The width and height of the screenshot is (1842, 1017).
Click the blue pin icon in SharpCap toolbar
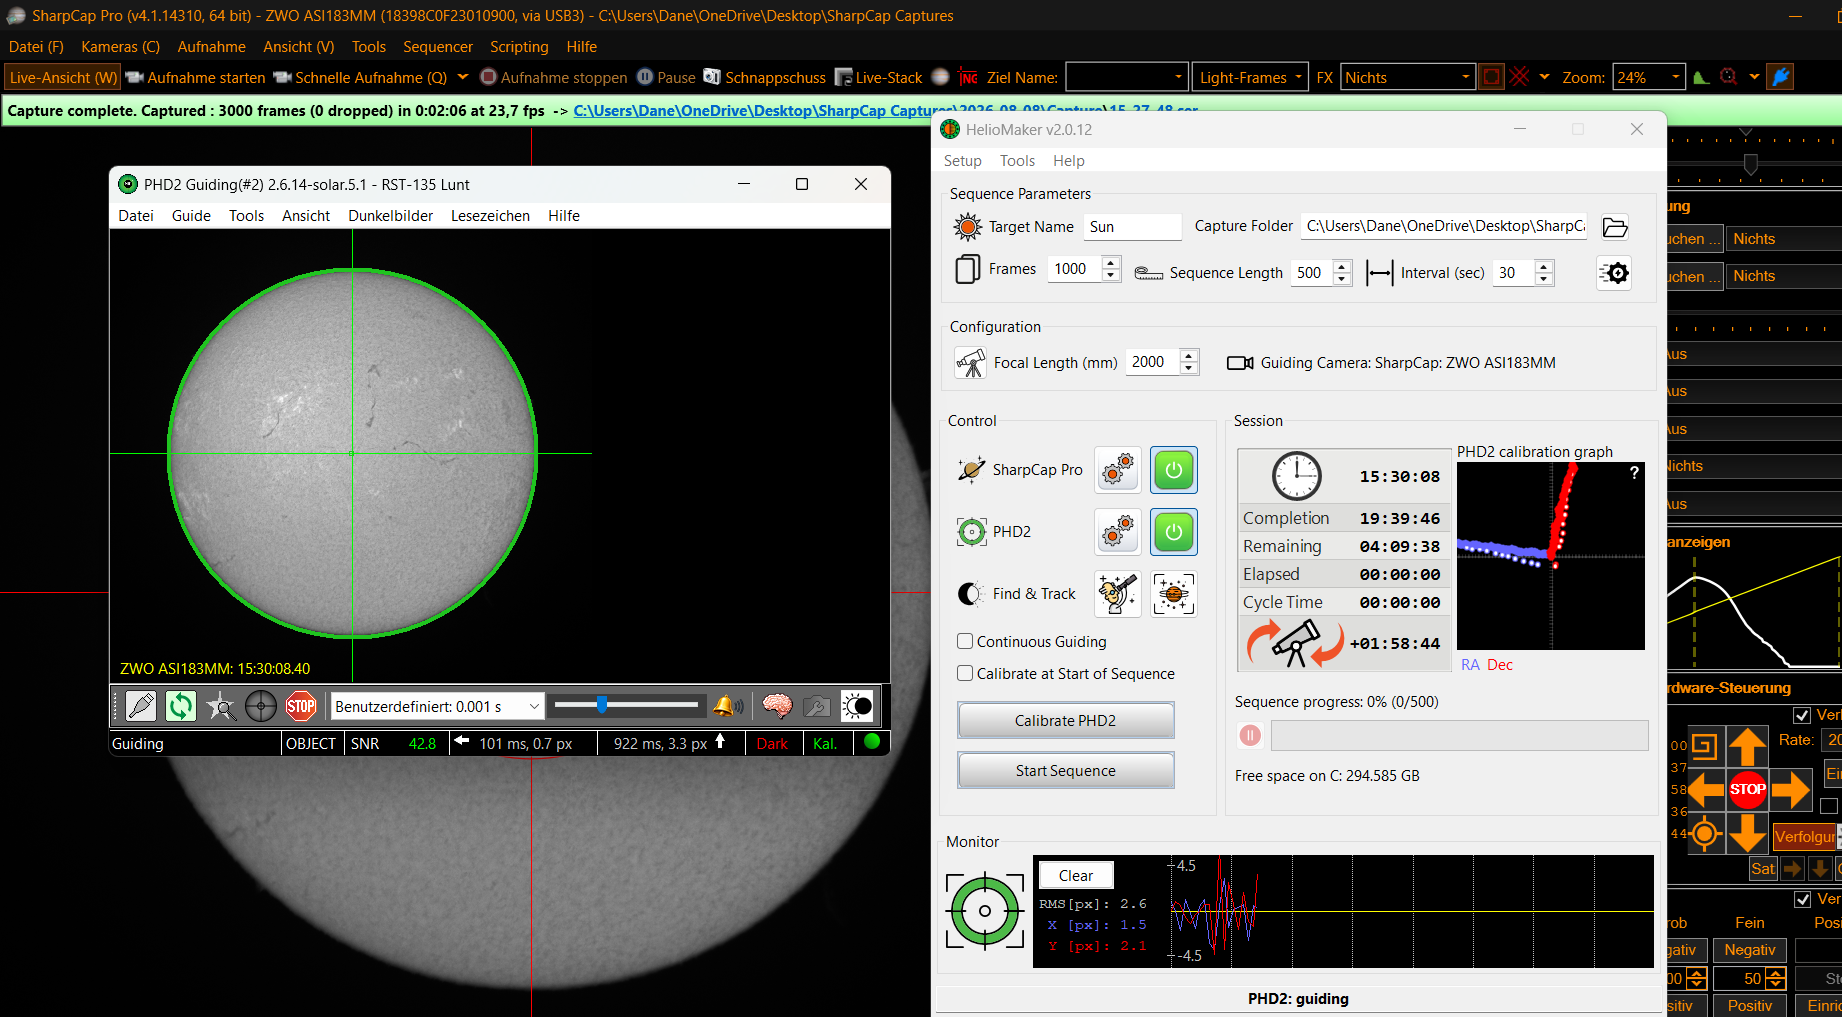(x=1781, y=77)
